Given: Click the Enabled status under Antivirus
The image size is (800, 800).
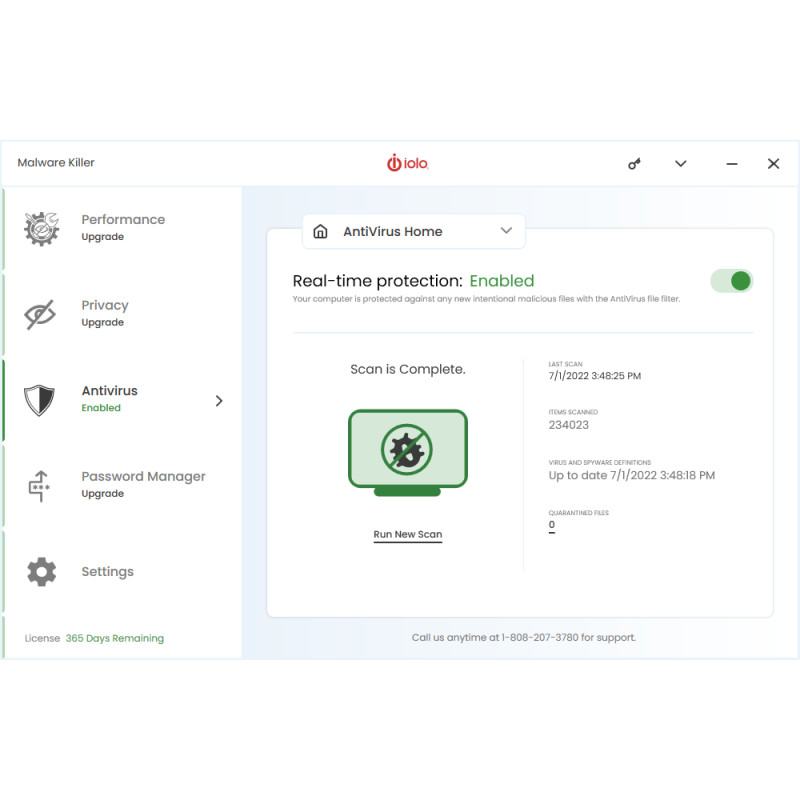Looking at the screenshot, I should click(101, 408).
